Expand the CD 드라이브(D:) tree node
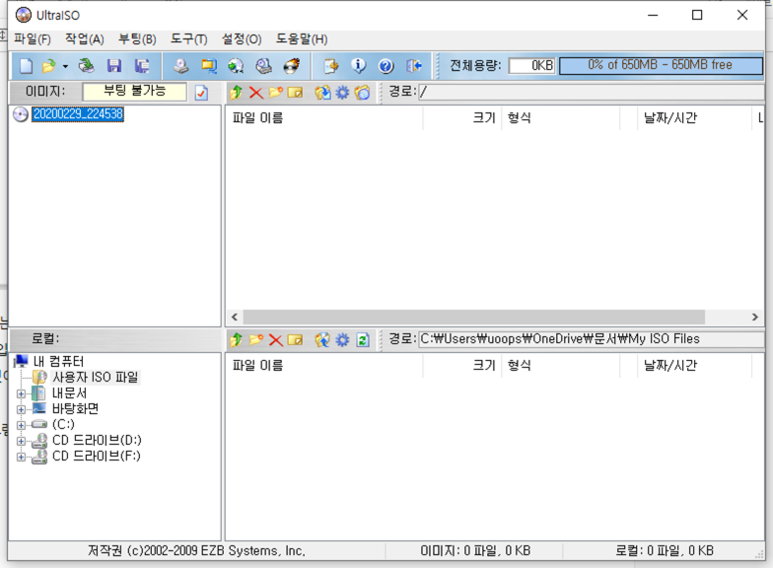Viewport: 773px width, 568px height. pyautogui.click(x=21, y=441)
